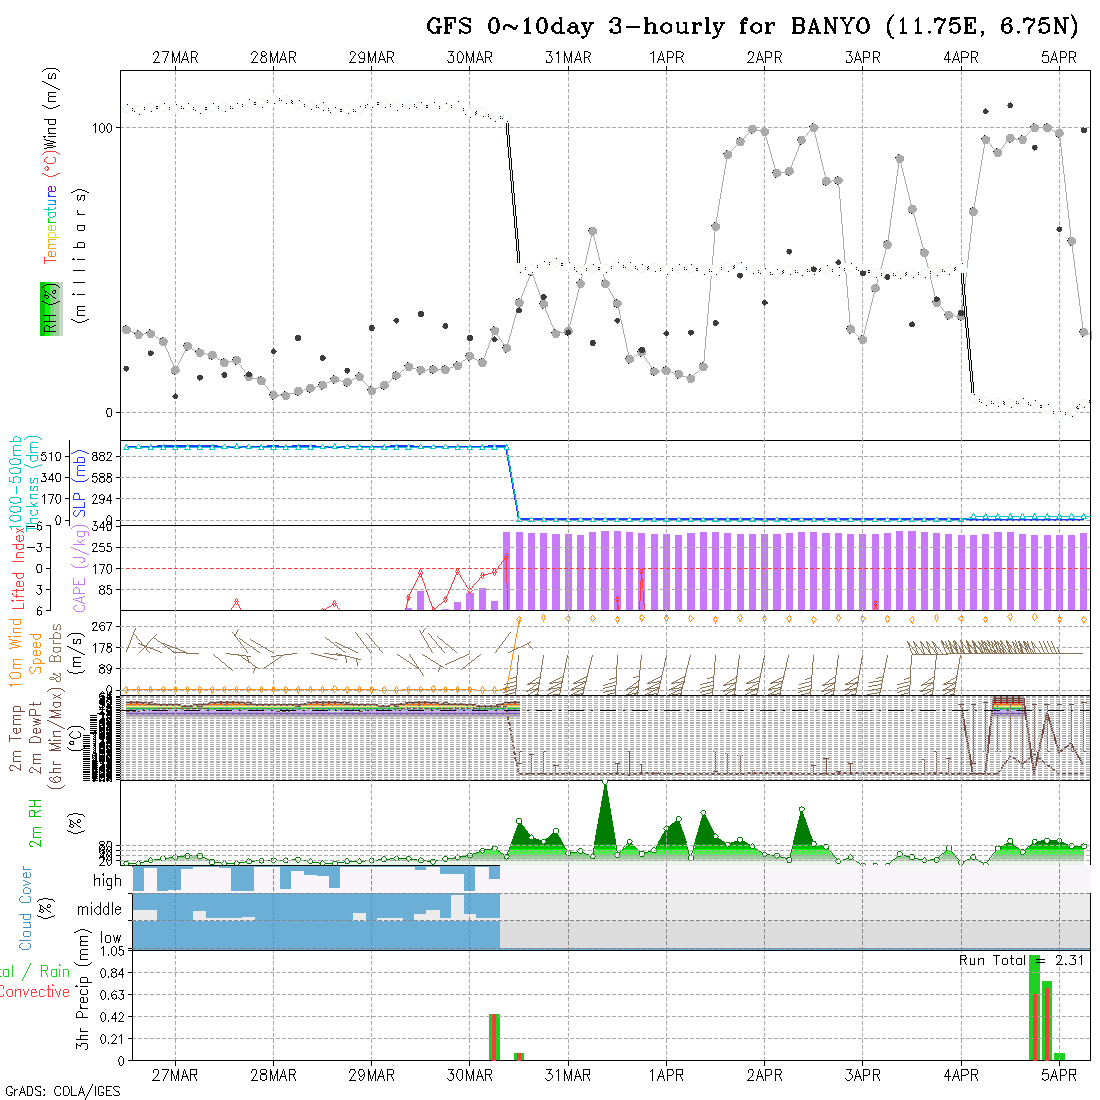Click the 'middle' cloud cover row label
The height and width of the screenshot is (1100, 1100).
click(100, 909)
